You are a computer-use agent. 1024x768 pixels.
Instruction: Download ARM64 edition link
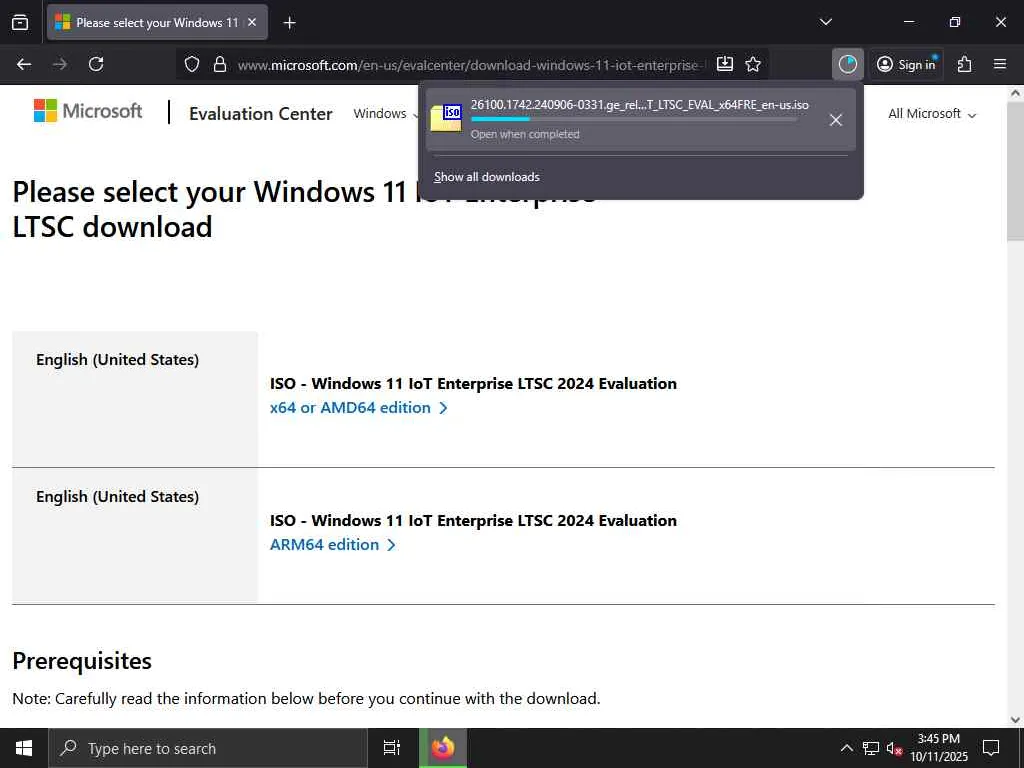[x=332, y=545]
